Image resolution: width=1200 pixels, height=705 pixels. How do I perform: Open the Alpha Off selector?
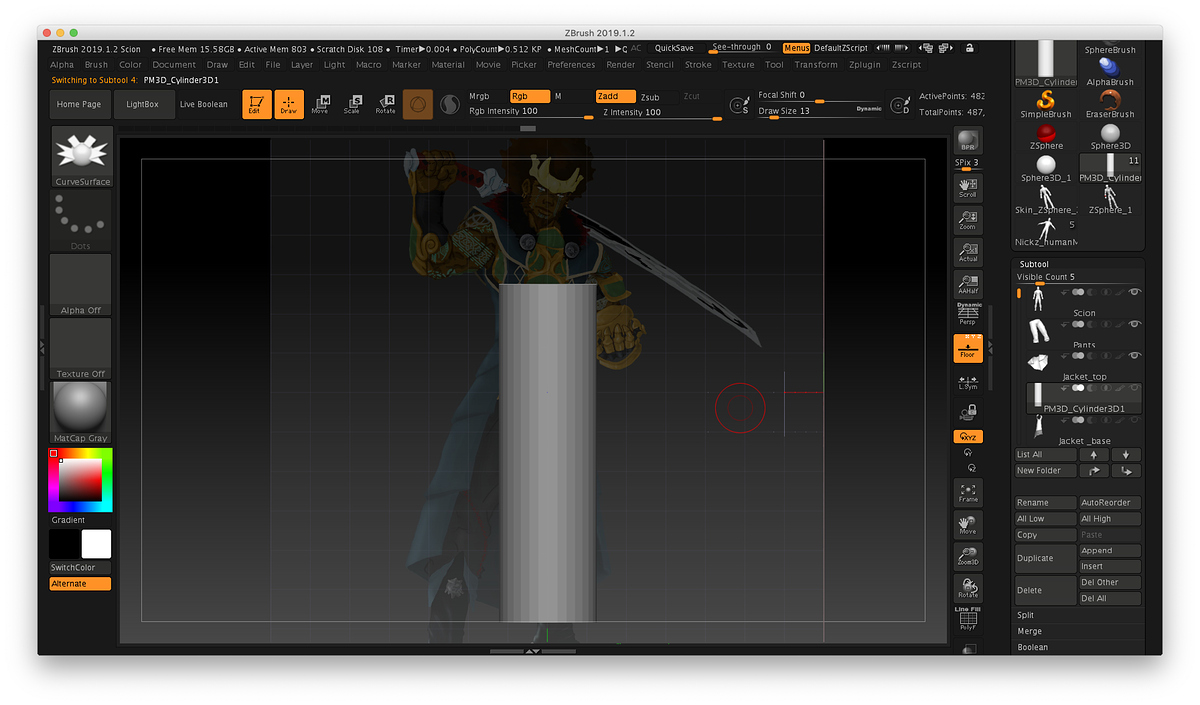(x=81, y=285)
